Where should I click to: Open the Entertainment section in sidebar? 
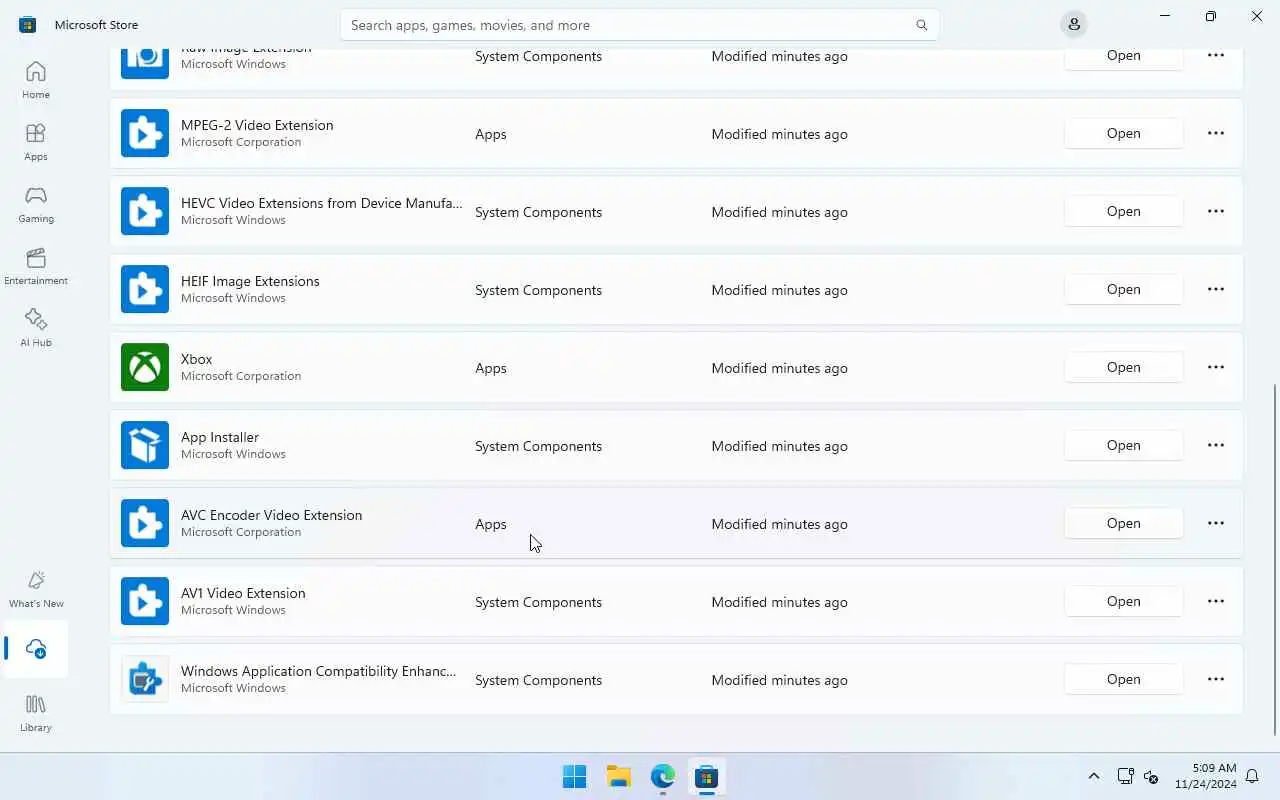(36, 266)
